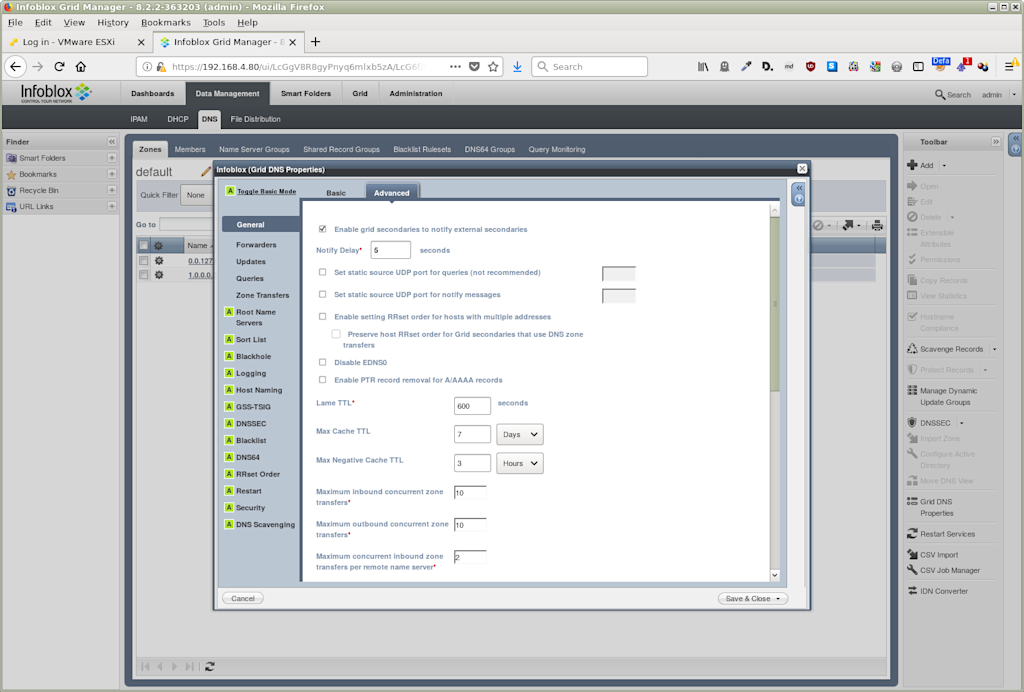Click in the Notify Delay input field

click(x=391, y=250)
